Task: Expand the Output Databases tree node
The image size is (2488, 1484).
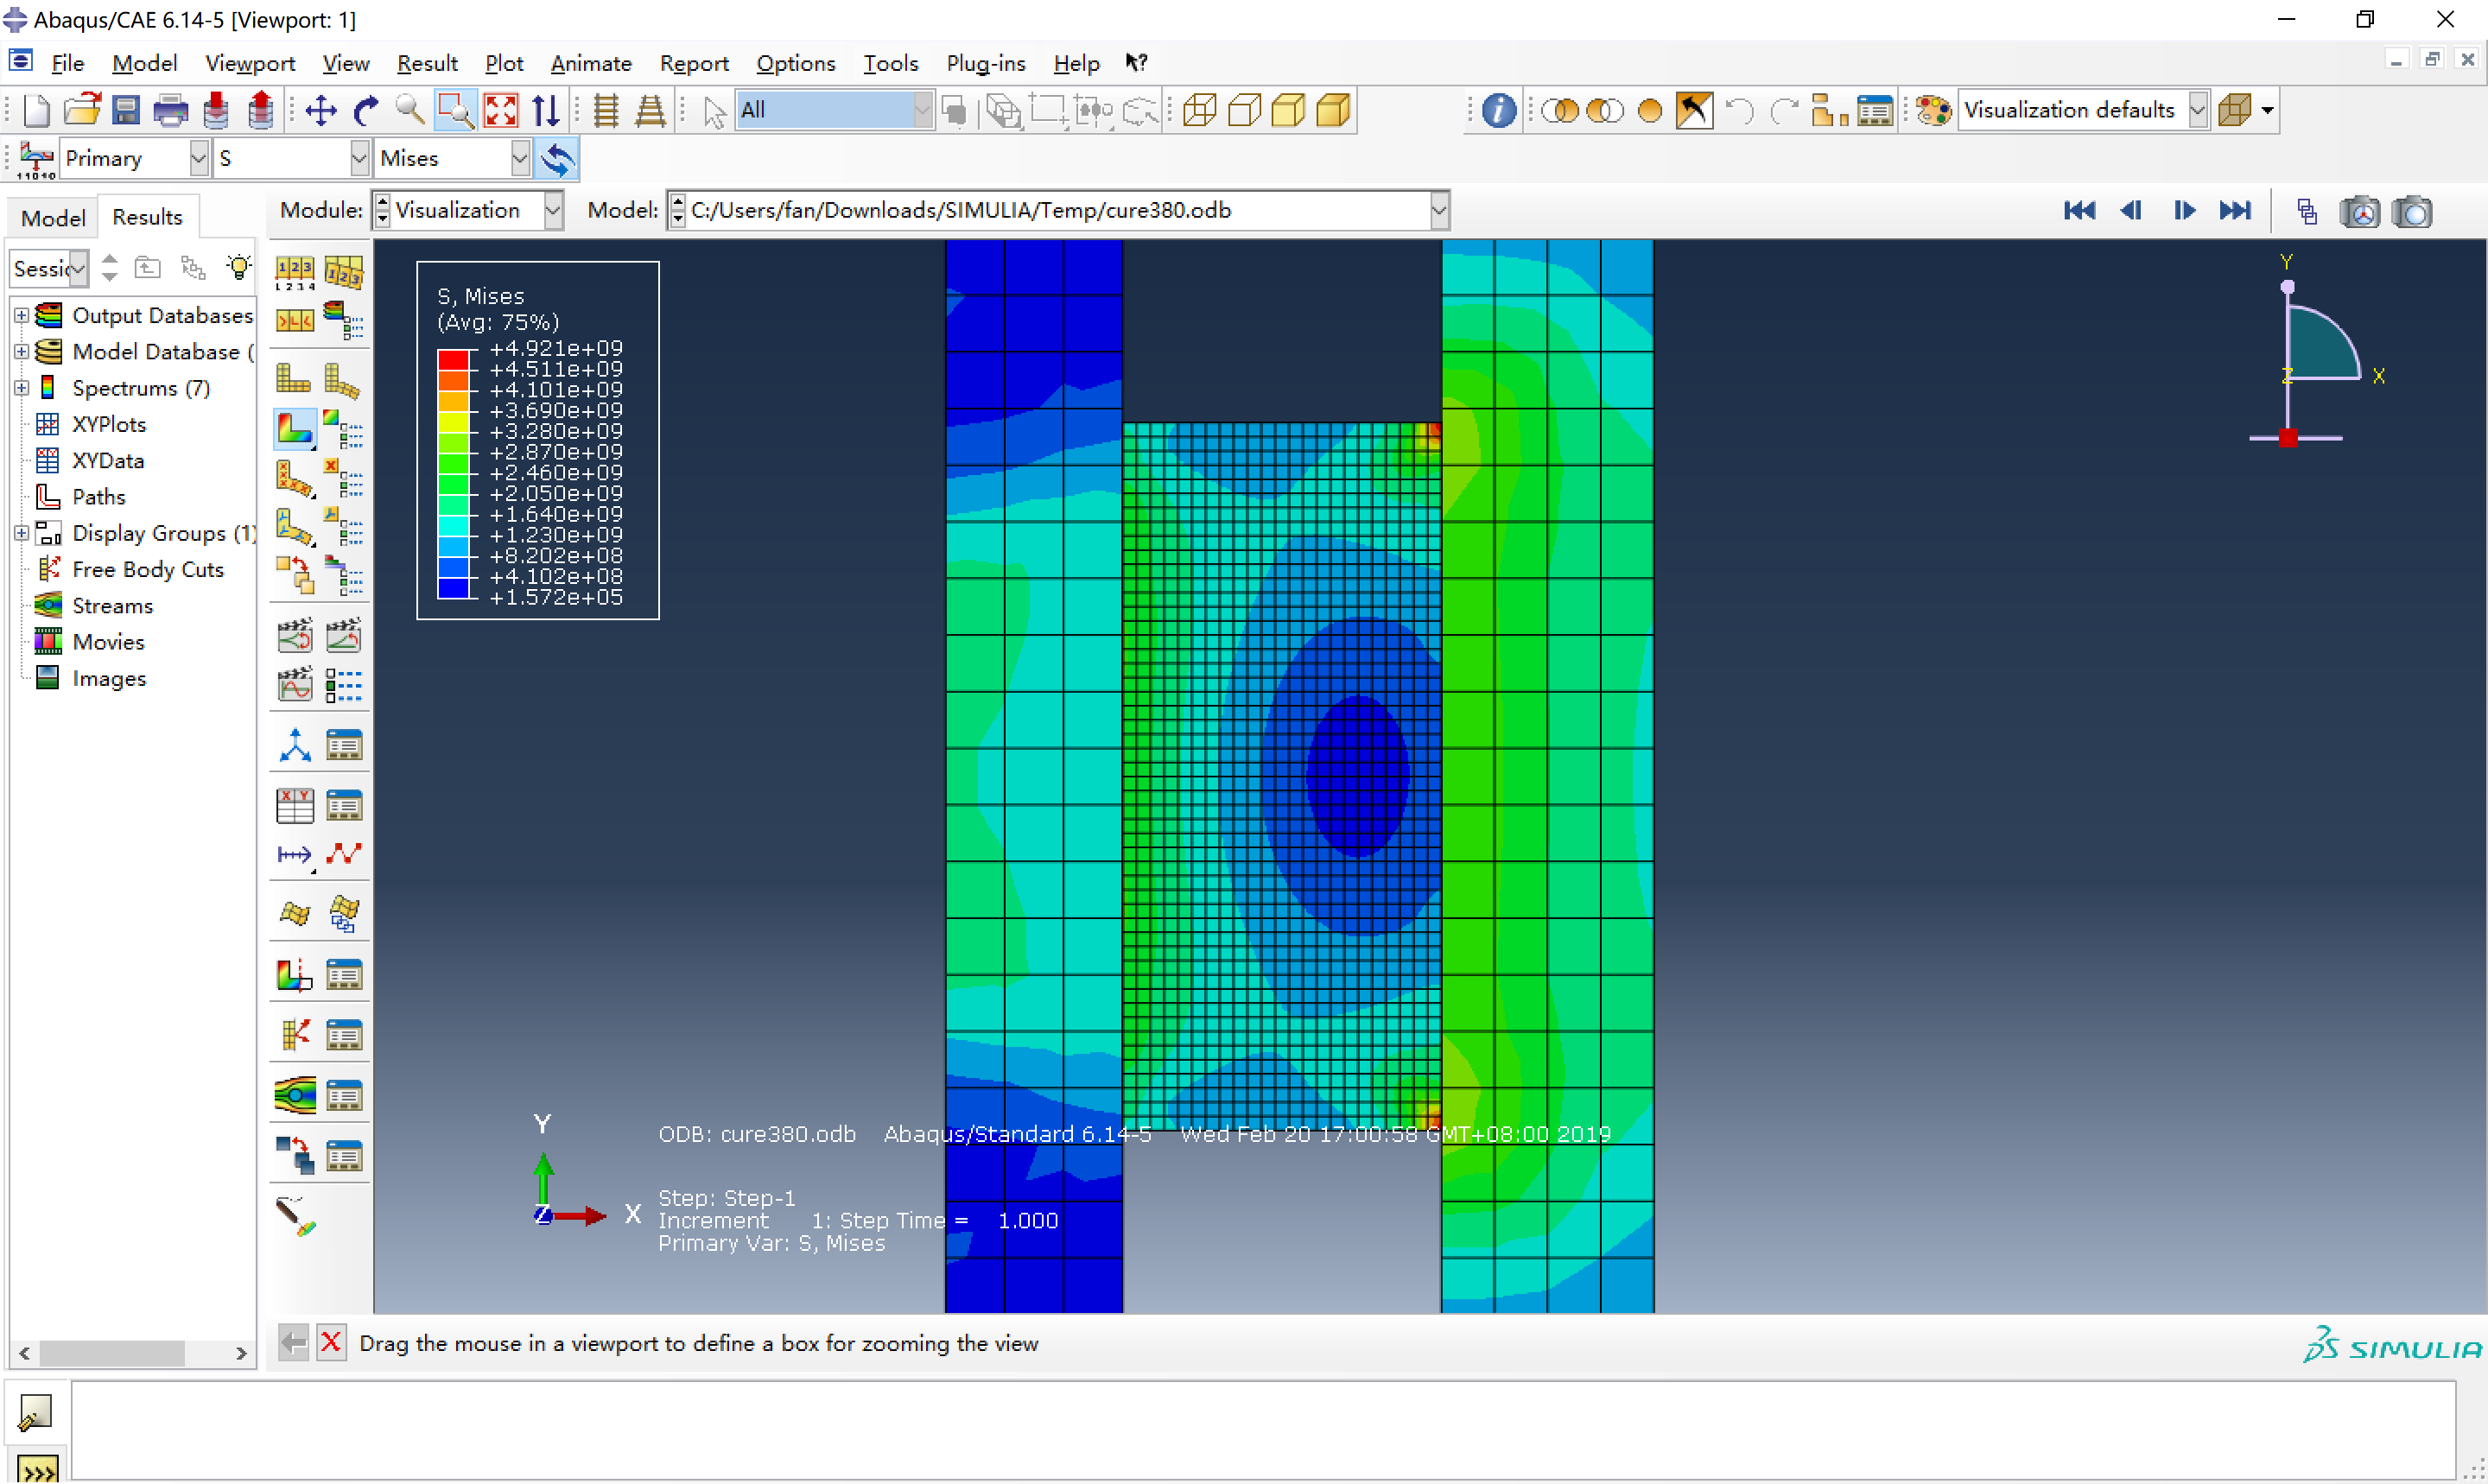Action: coord(21,315)
